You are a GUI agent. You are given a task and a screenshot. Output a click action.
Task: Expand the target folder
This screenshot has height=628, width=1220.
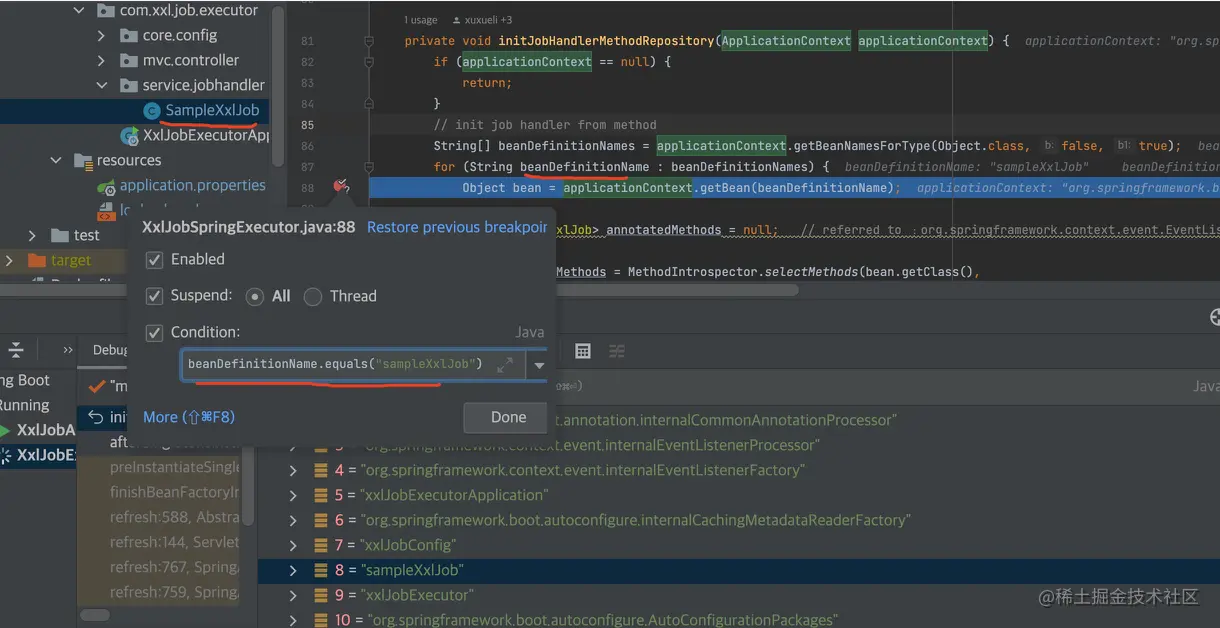tap(10, 260)
